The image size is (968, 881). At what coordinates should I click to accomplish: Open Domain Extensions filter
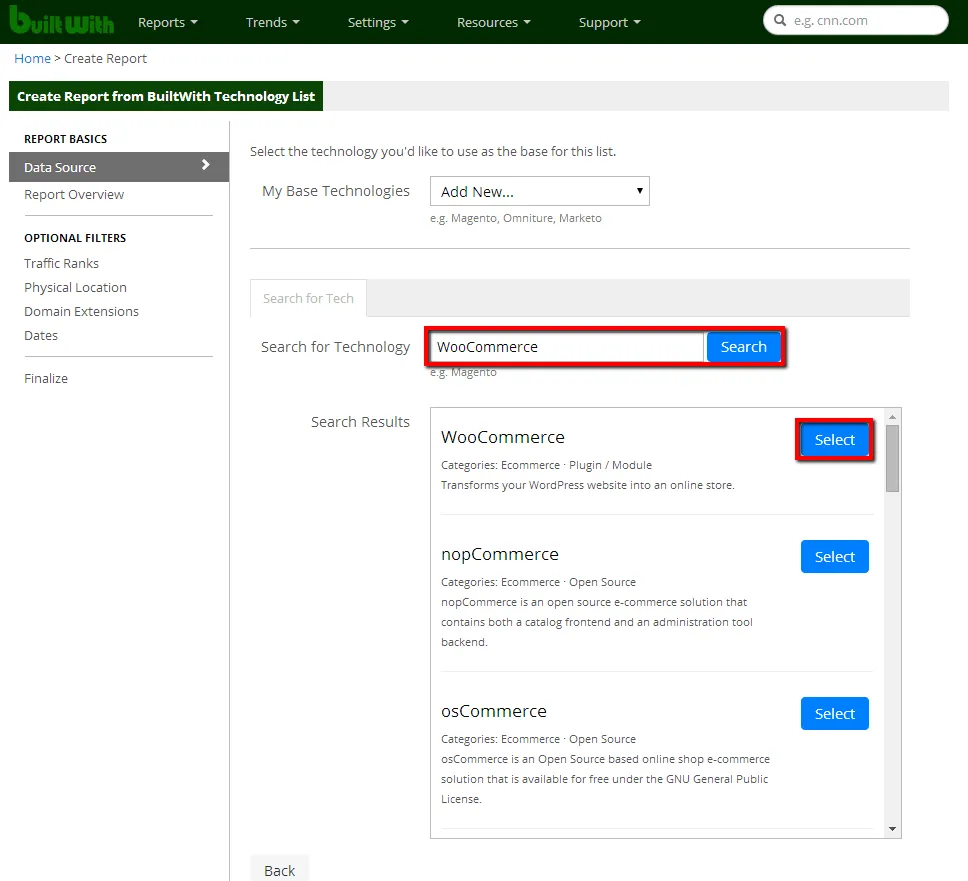coord(81,311)
